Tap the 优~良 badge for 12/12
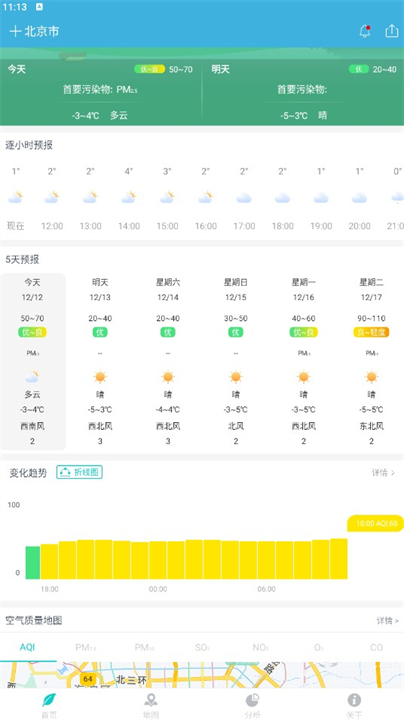This screenshot has height=720, width=404. tap(33, 332)
